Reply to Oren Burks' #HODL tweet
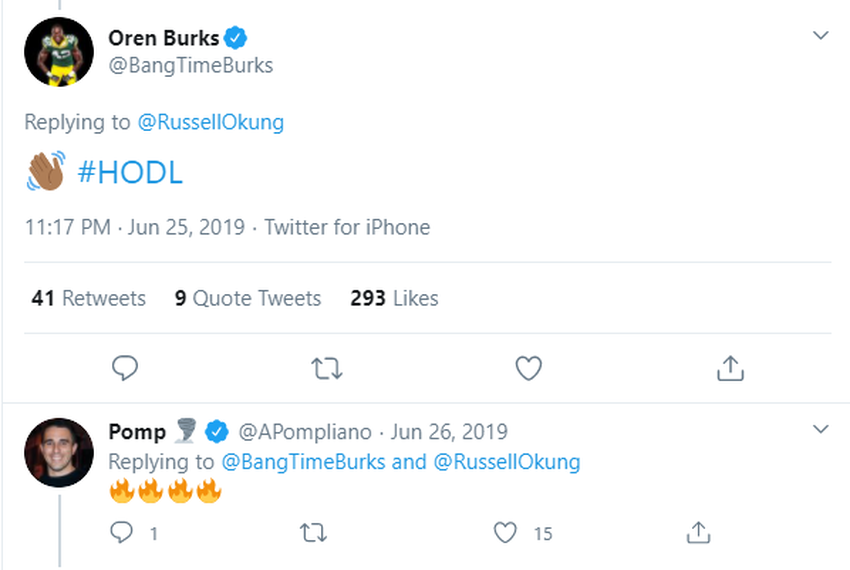850x570 pixels. pos(124,369)
